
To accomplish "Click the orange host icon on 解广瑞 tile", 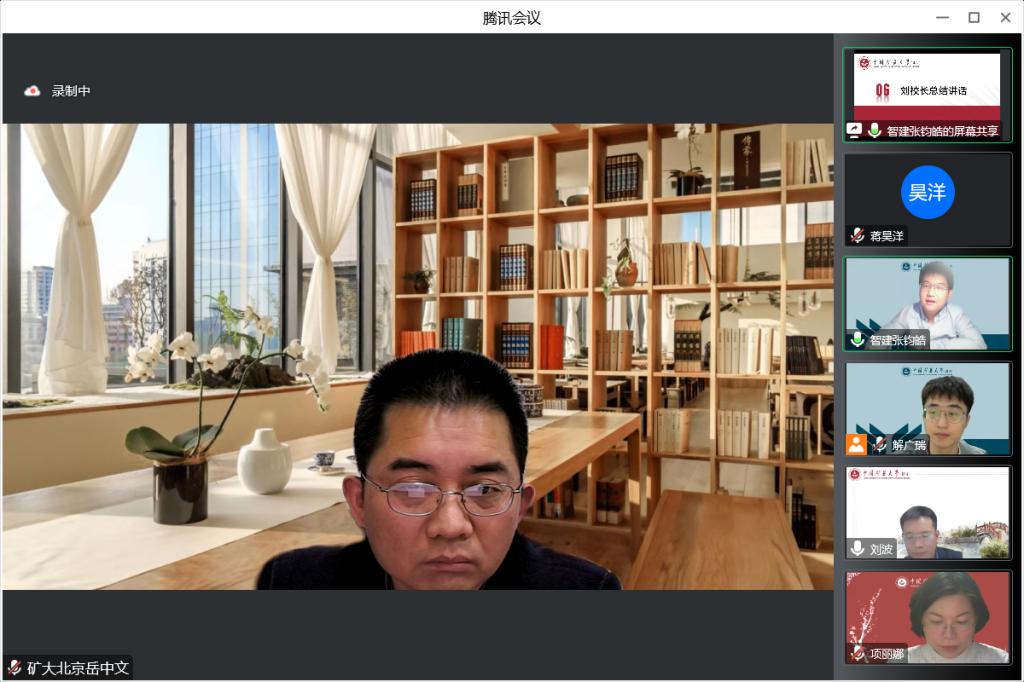I will click(x=856, y=444).
